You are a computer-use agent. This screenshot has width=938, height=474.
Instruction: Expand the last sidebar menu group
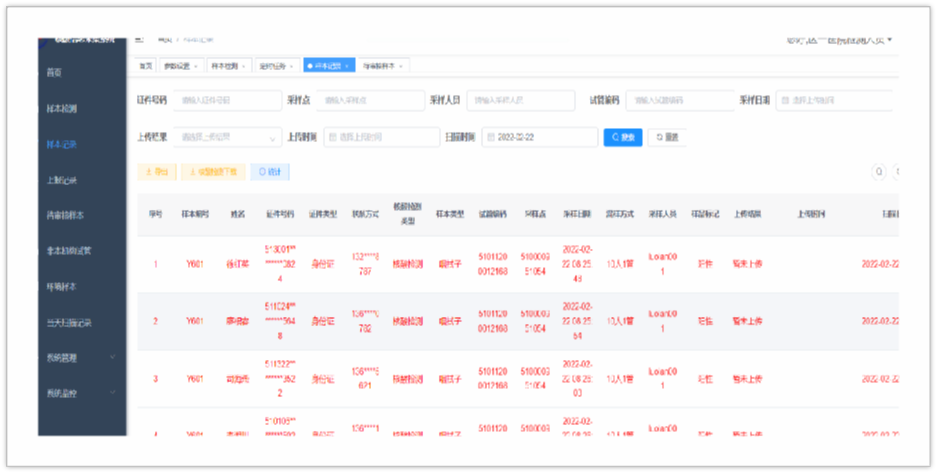click(x=81, y=393)
